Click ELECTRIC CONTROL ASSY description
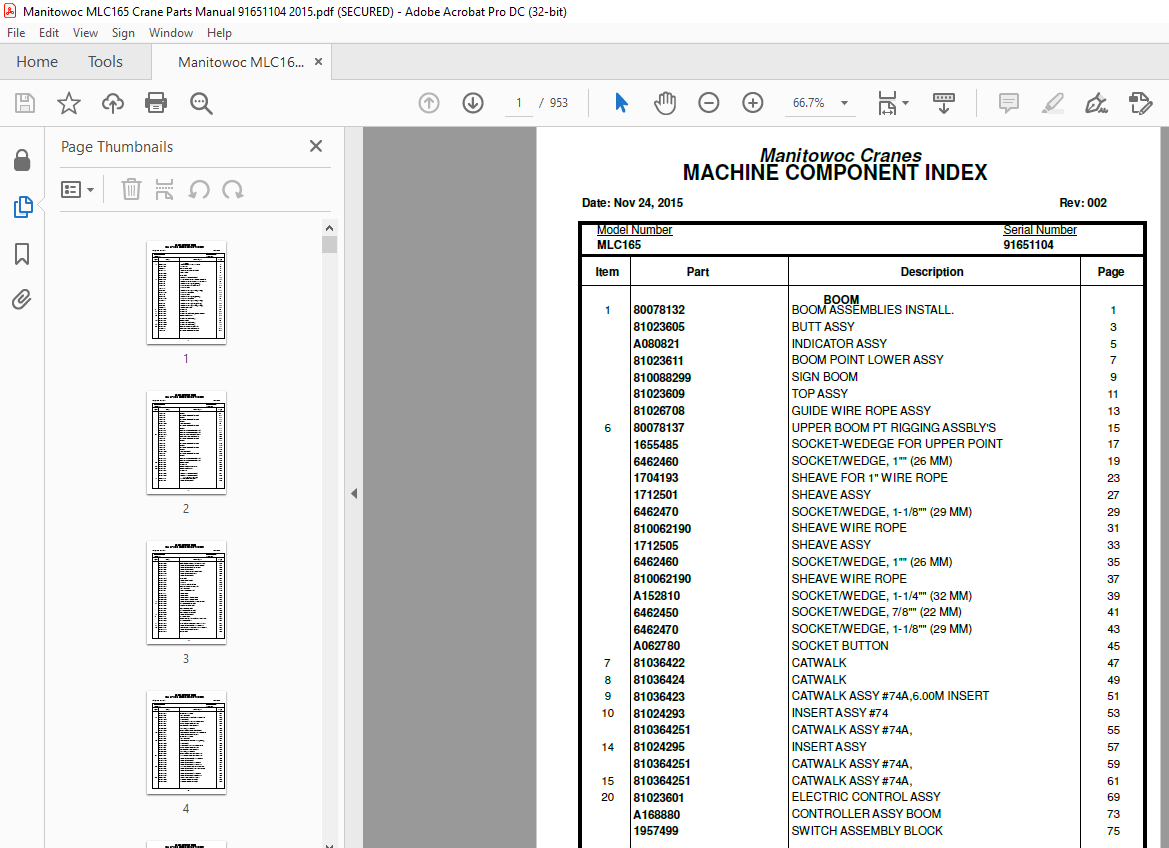 point(866,797)
